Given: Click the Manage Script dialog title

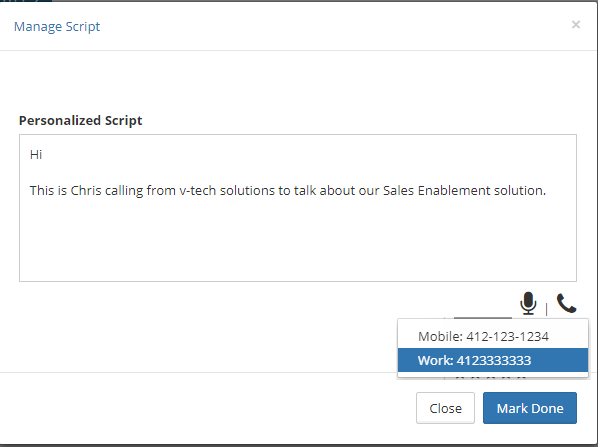Looking at the screenshot, I should click(x=57, y=26).
